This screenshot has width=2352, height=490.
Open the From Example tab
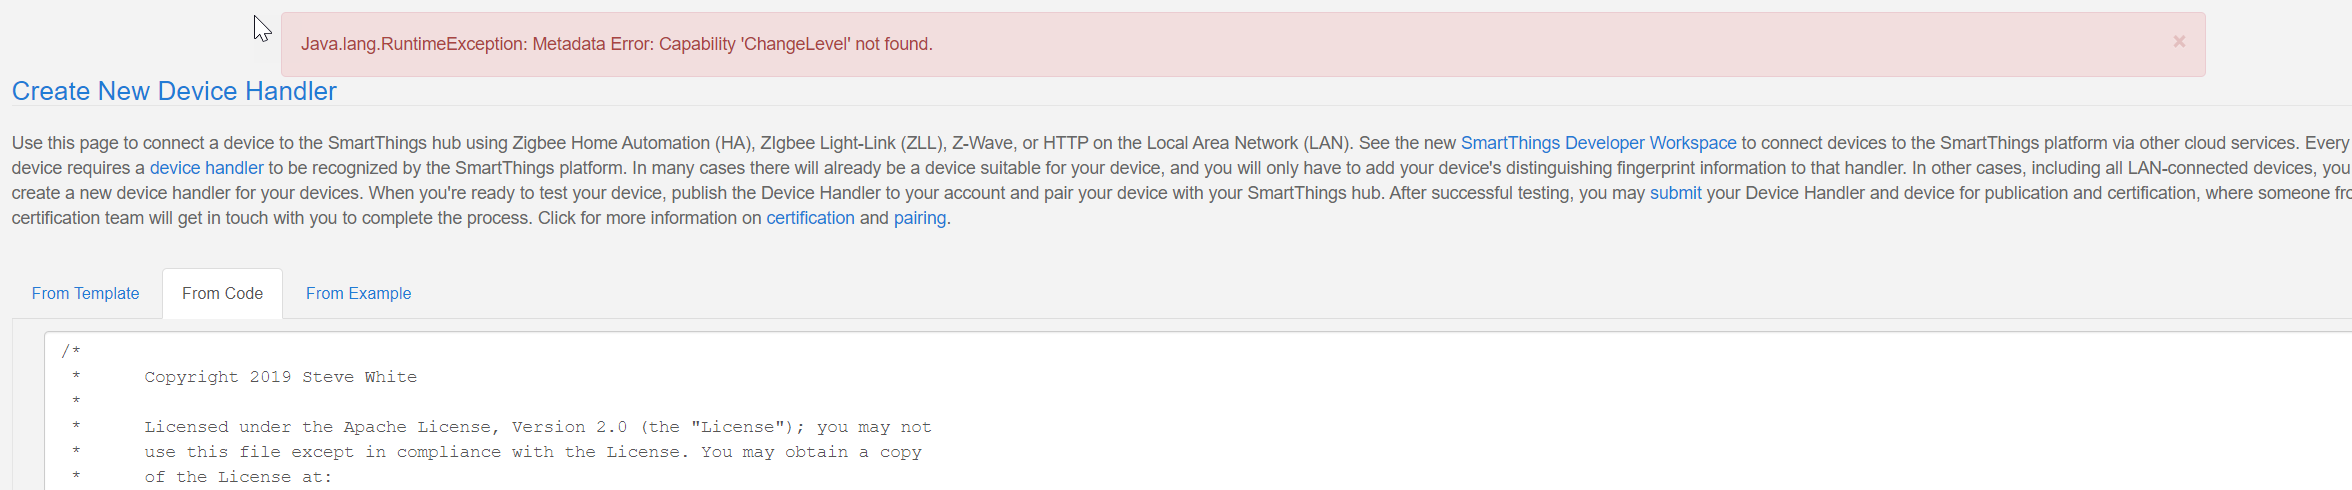pyautogui.click(x=358, y=293)
